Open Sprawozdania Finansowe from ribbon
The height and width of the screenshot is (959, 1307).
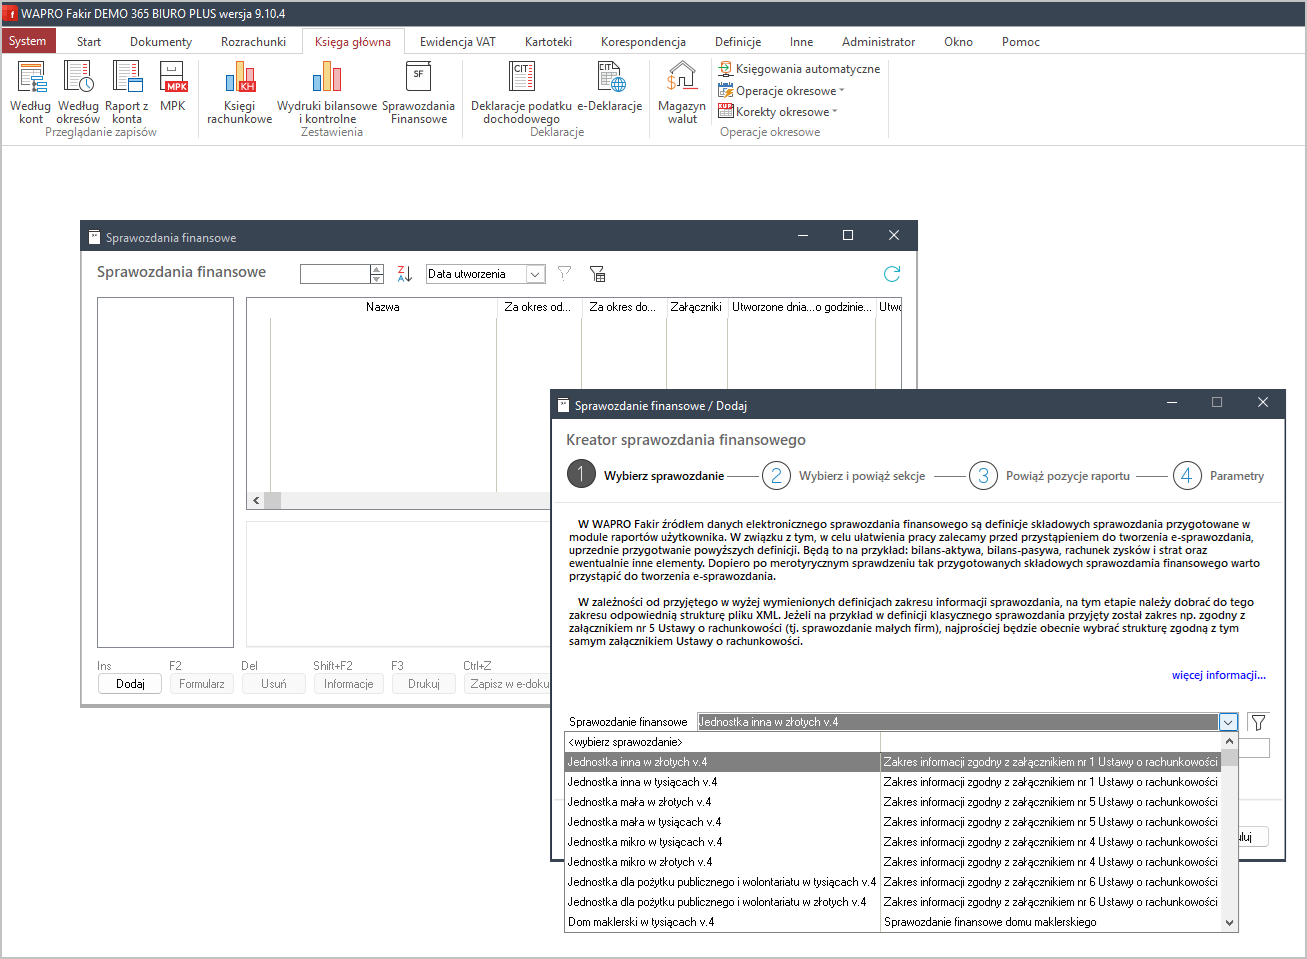tap(418, 92)
